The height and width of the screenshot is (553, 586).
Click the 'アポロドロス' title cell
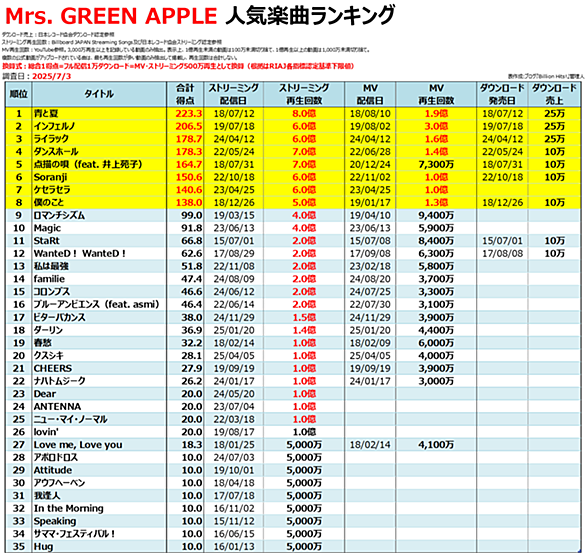click(x=99, y=457)
